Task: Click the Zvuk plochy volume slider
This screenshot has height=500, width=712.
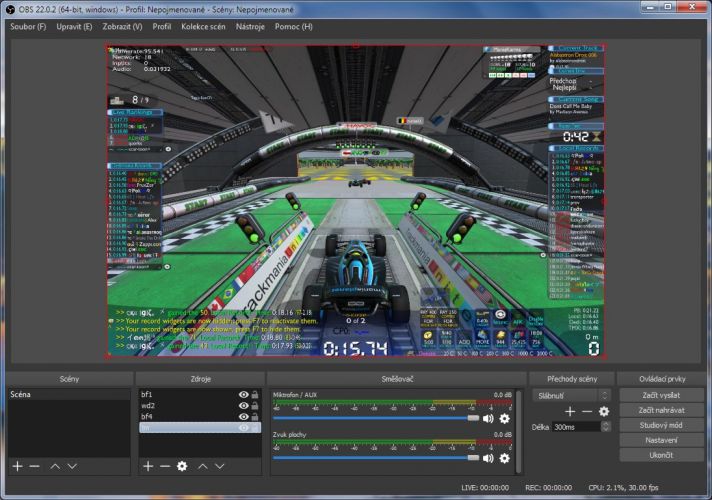Action: [x=376, y=458]
